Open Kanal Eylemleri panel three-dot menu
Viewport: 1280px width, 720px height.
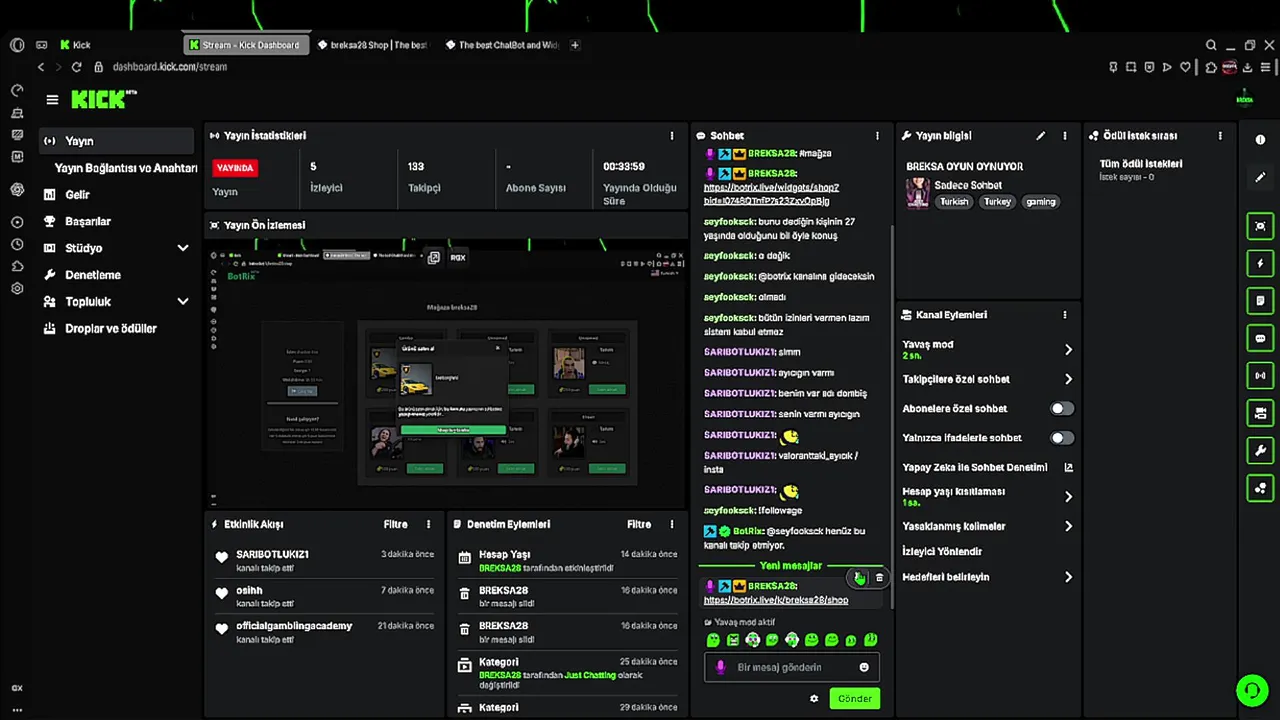coord(1065,315)
